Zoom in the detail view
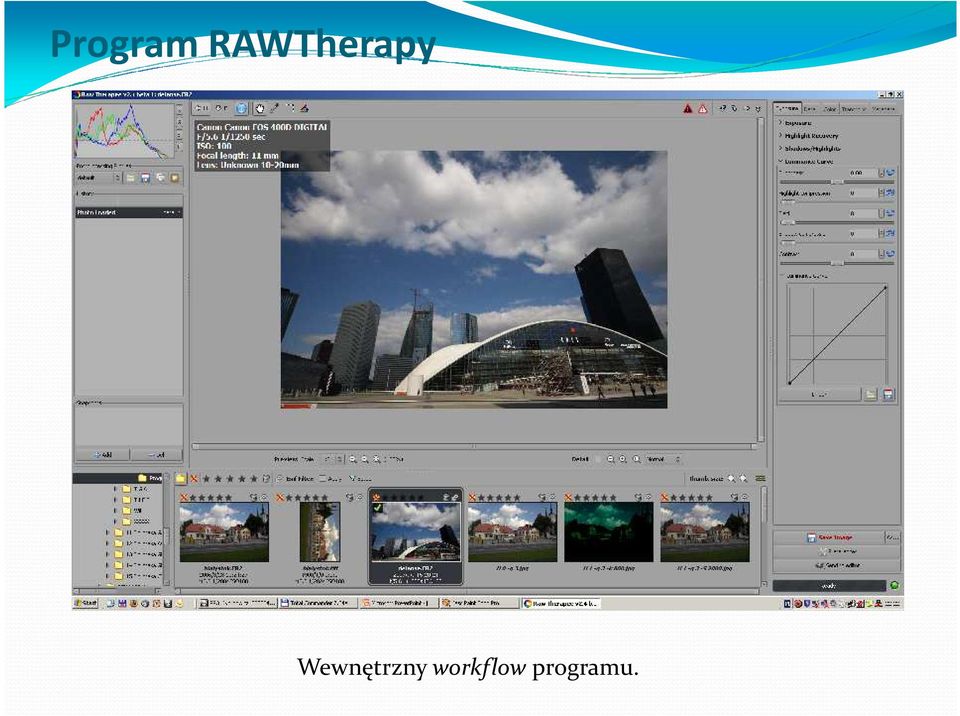 (623, 459)
